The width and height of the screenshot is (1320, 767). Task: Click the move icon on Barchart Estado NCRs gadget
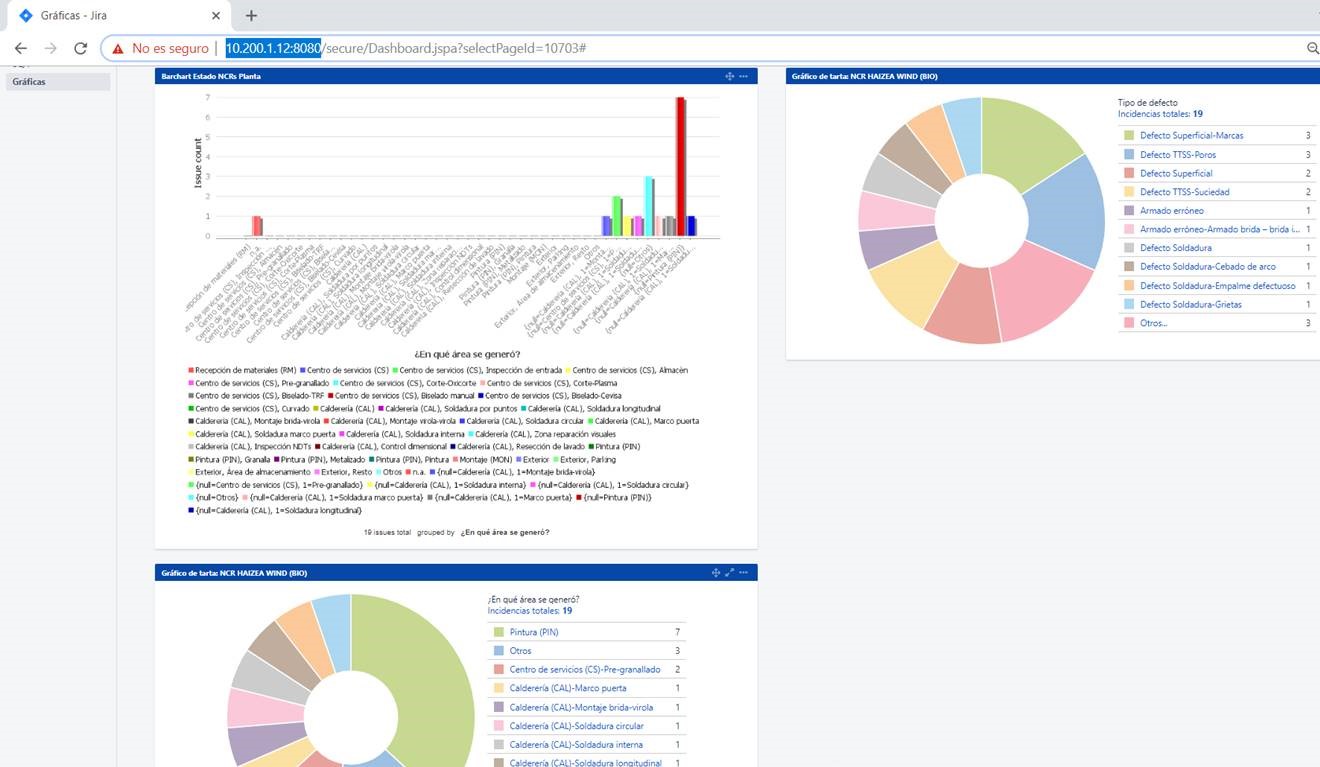coord(730,76)
